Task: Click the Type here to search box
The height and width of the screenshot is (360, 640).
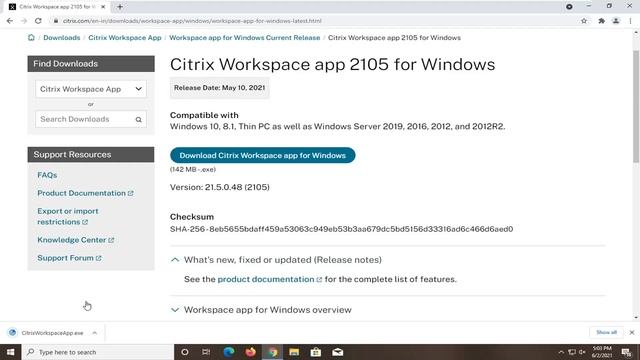Action: tap(97, 352)
